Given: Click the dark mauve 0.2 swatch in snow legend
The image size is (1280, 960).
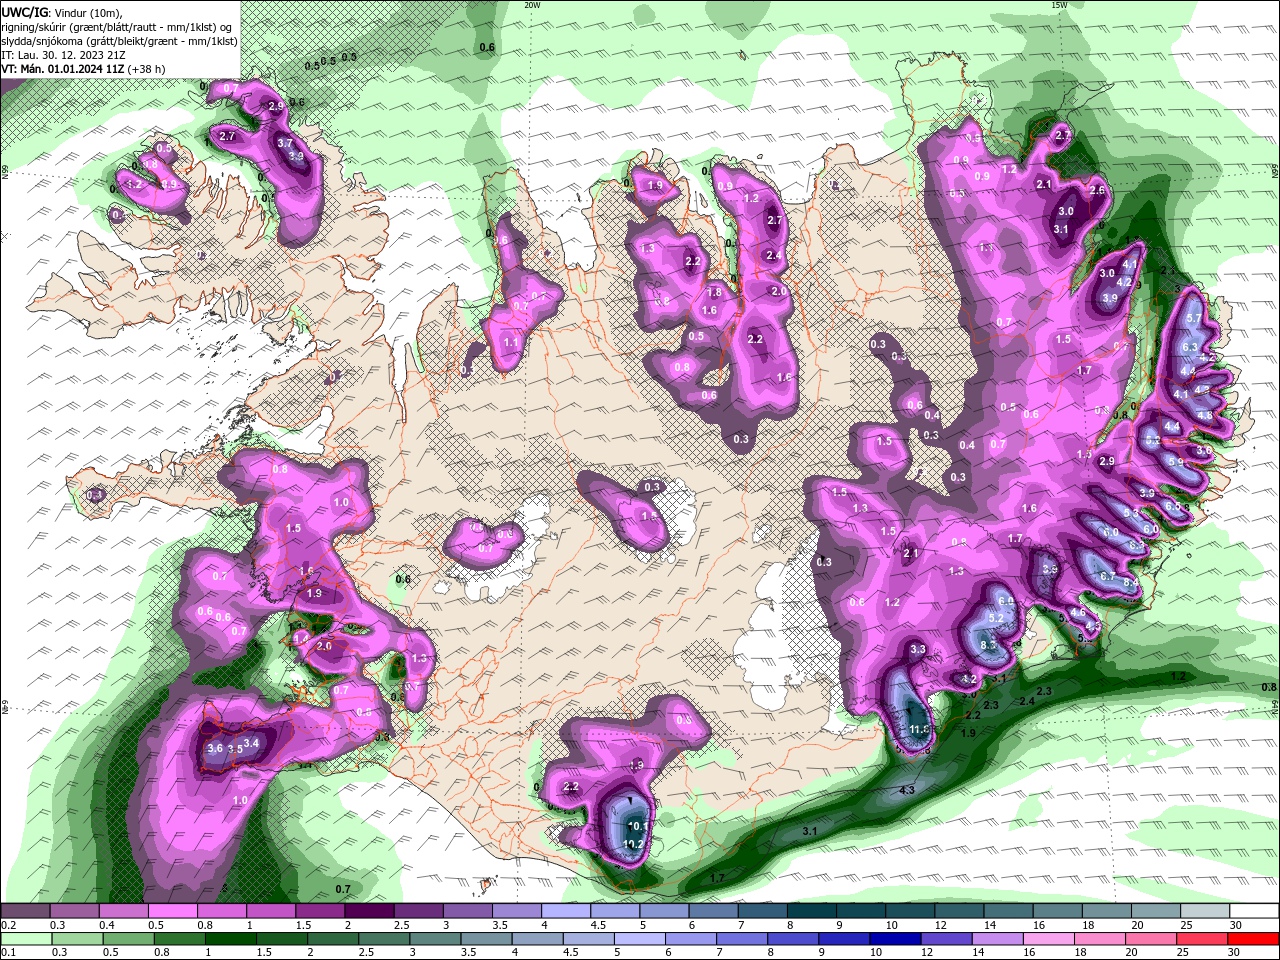Looking at the screenshot, I should tap(25, 911).
